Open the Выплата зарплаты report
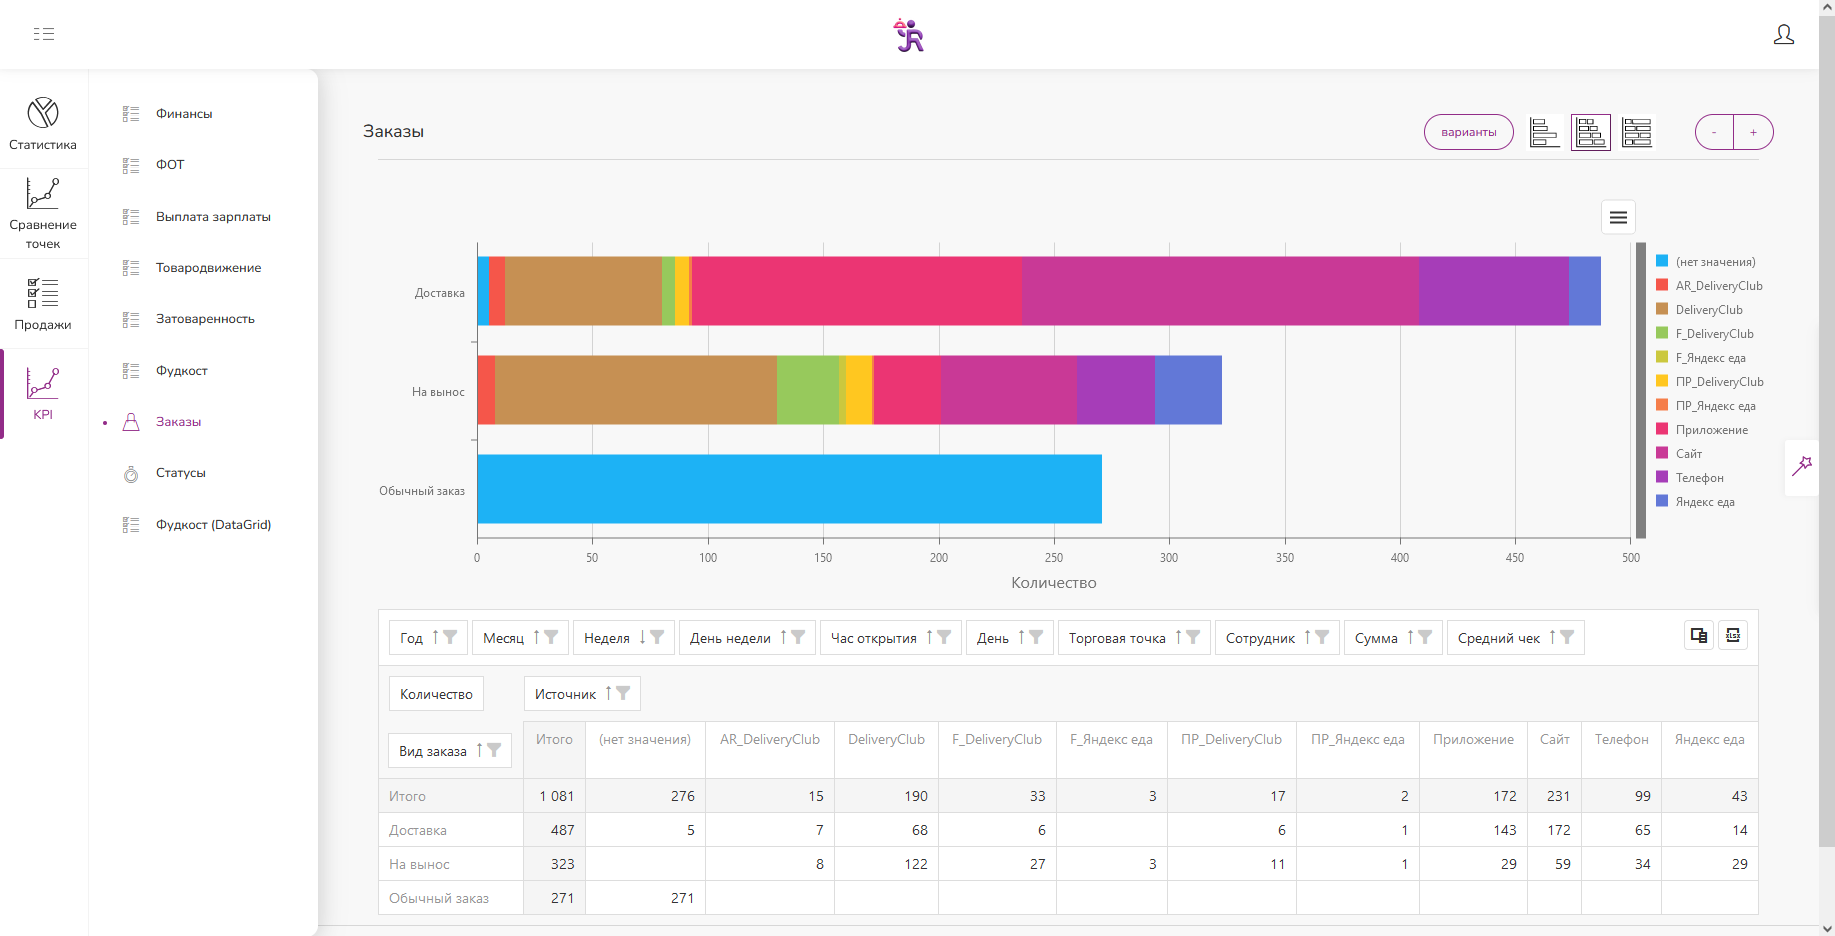Image resolution: width=1835 pixels, height=936 pixels. click(213, 217)
